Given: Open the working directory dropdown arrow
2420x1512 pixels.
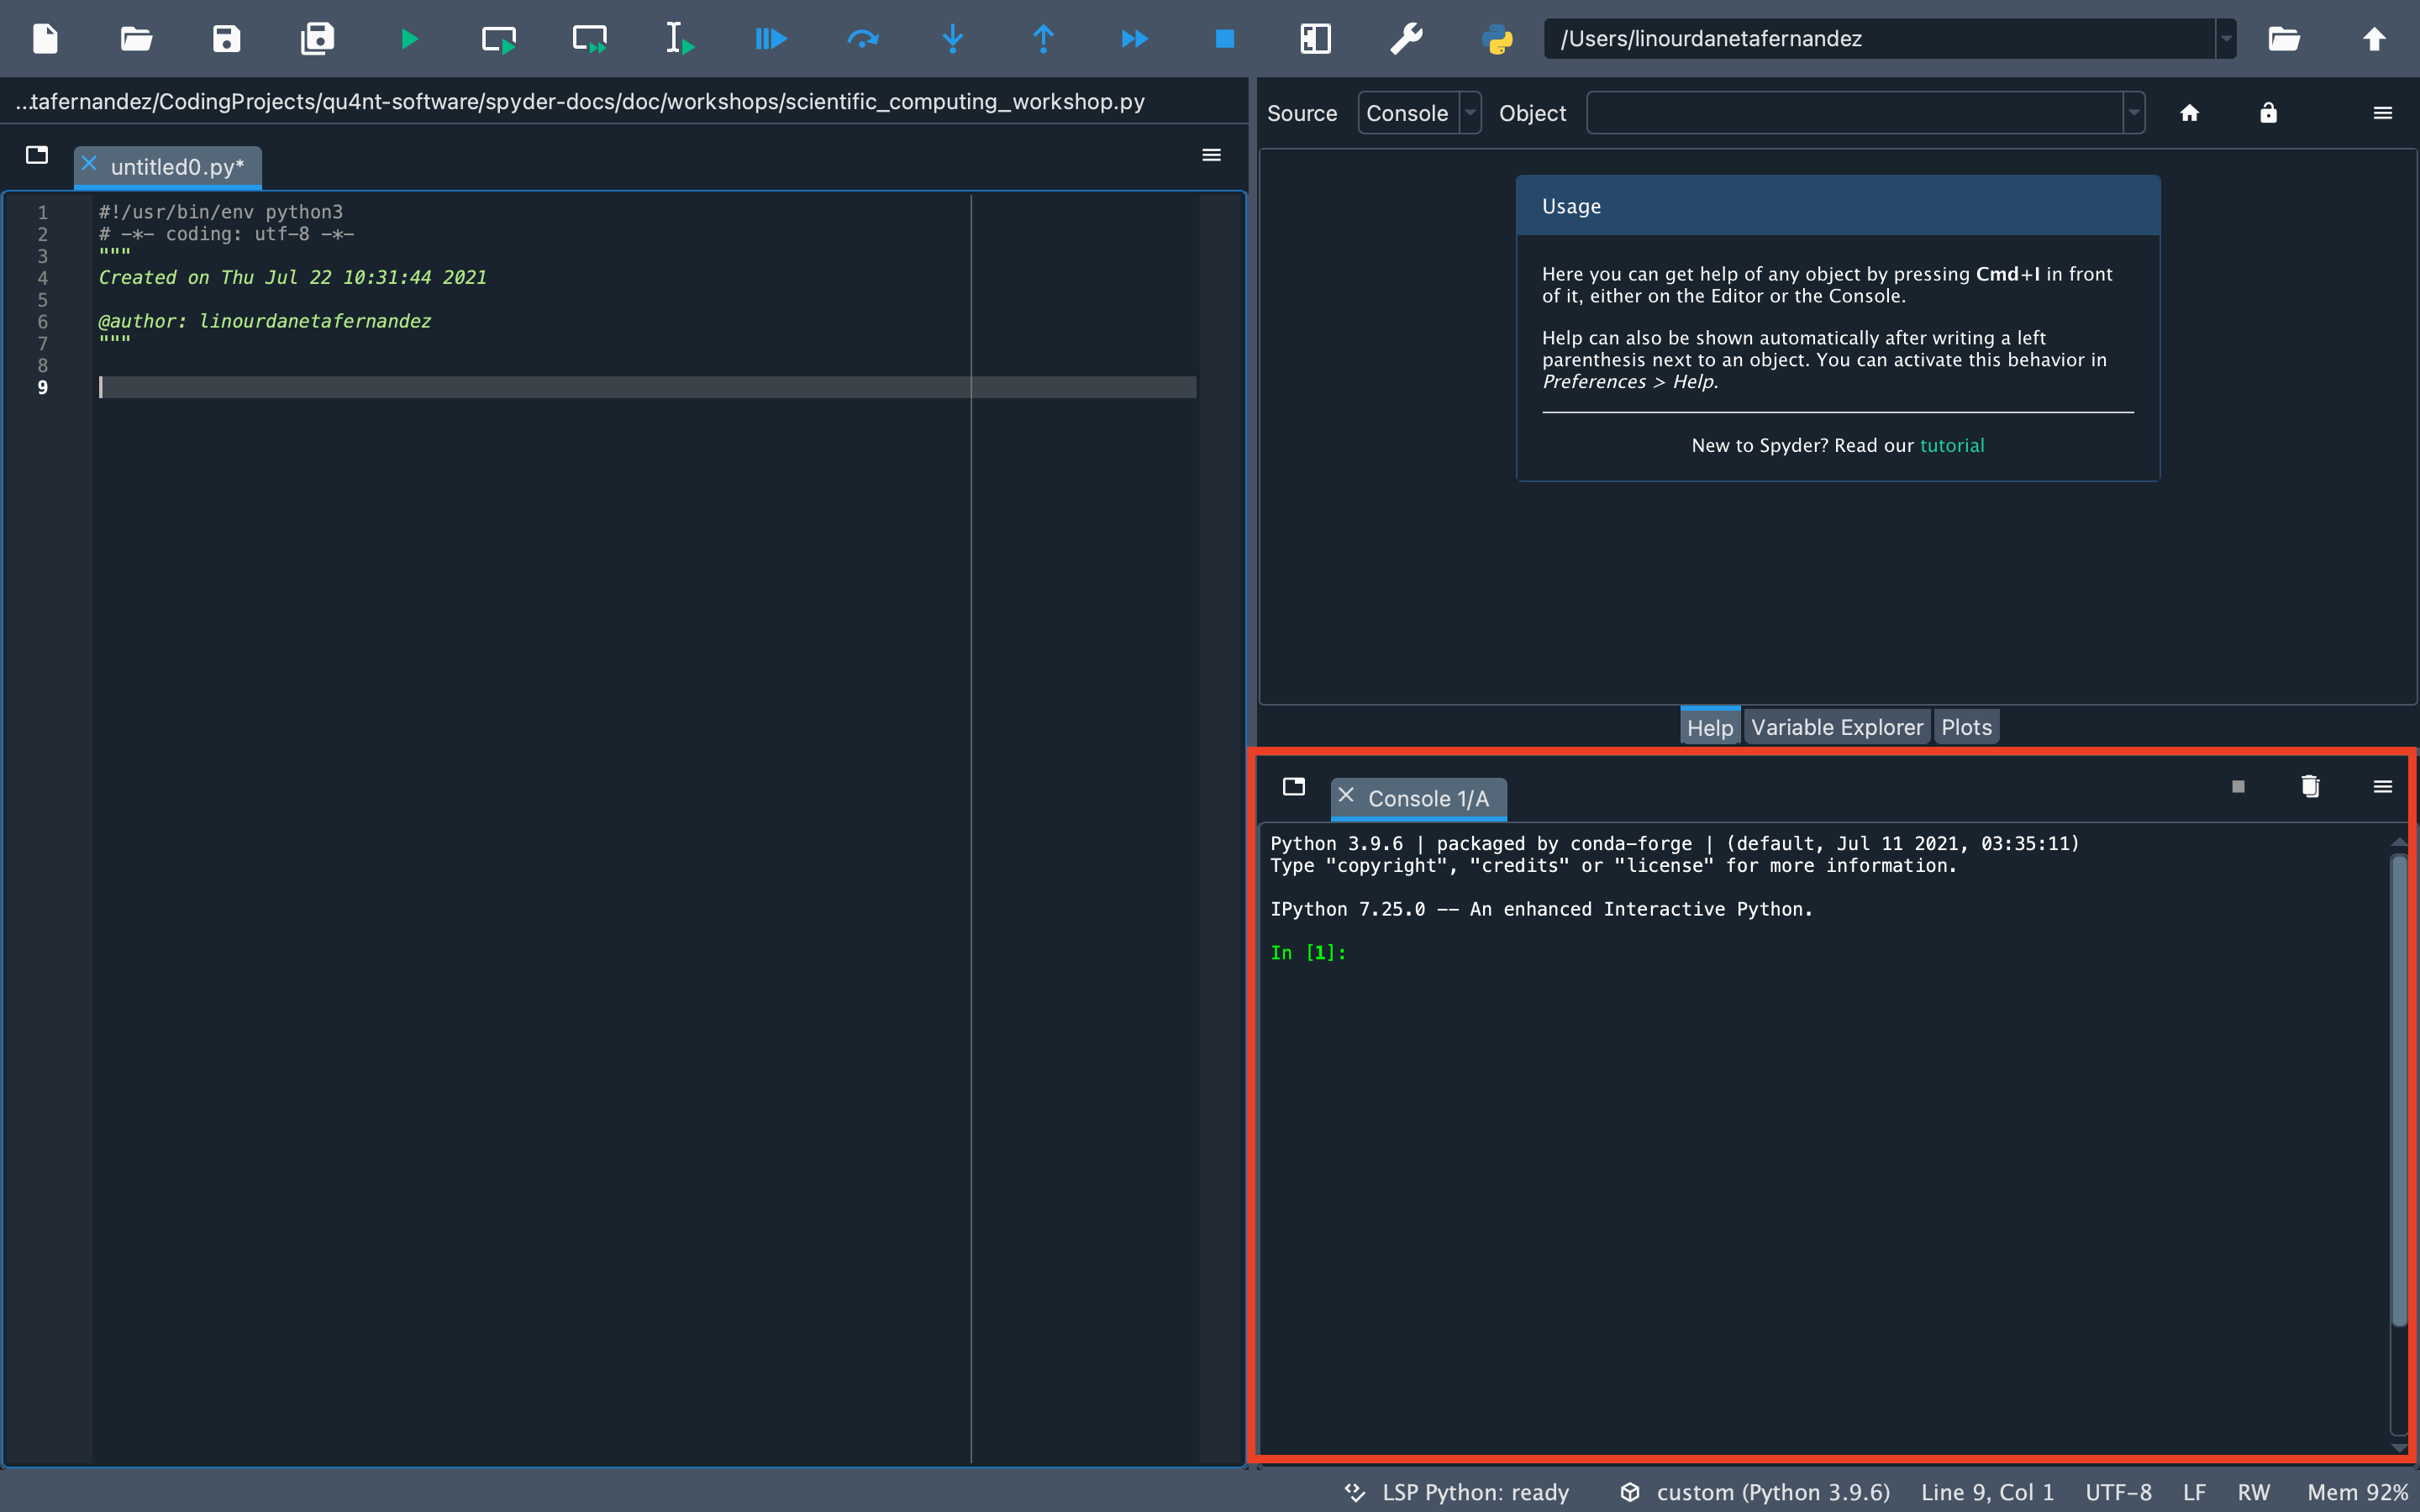Looking at the screenshot, I should click(2225, 38).
